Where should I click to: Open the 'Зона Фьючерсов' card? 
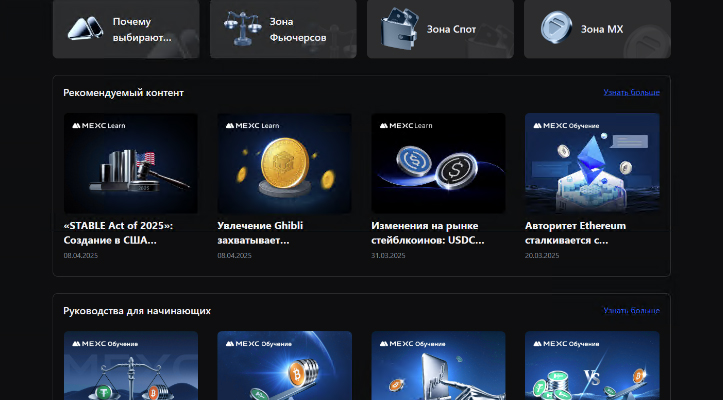coord(283,29)
